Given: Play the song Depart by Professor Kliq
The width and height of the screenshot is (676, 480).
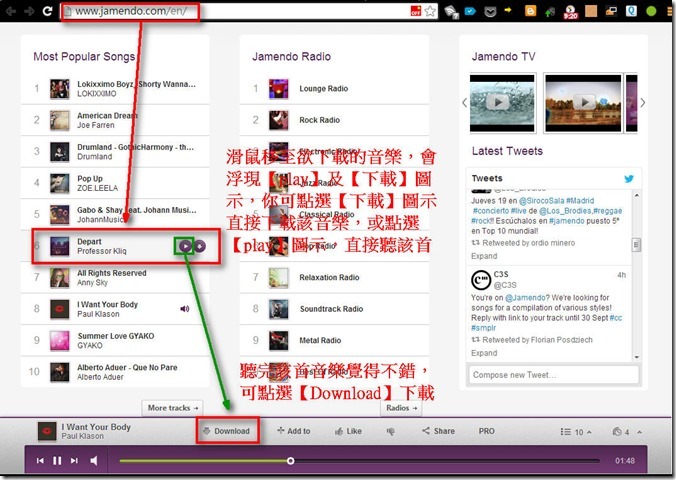Looking at the screenshot, I should coord(185,246).
